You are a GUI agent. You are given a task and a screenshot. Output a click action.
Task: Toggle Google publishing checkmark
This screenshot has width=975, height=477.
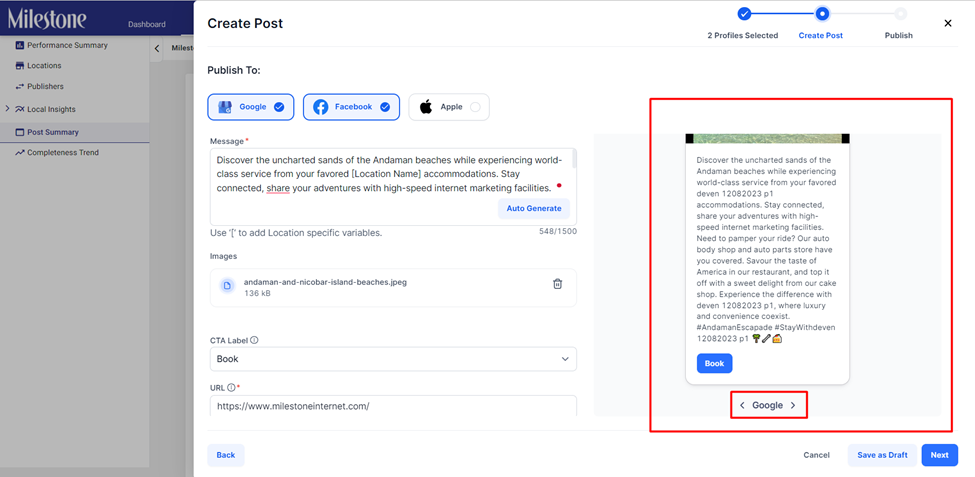tap(279, 107)
